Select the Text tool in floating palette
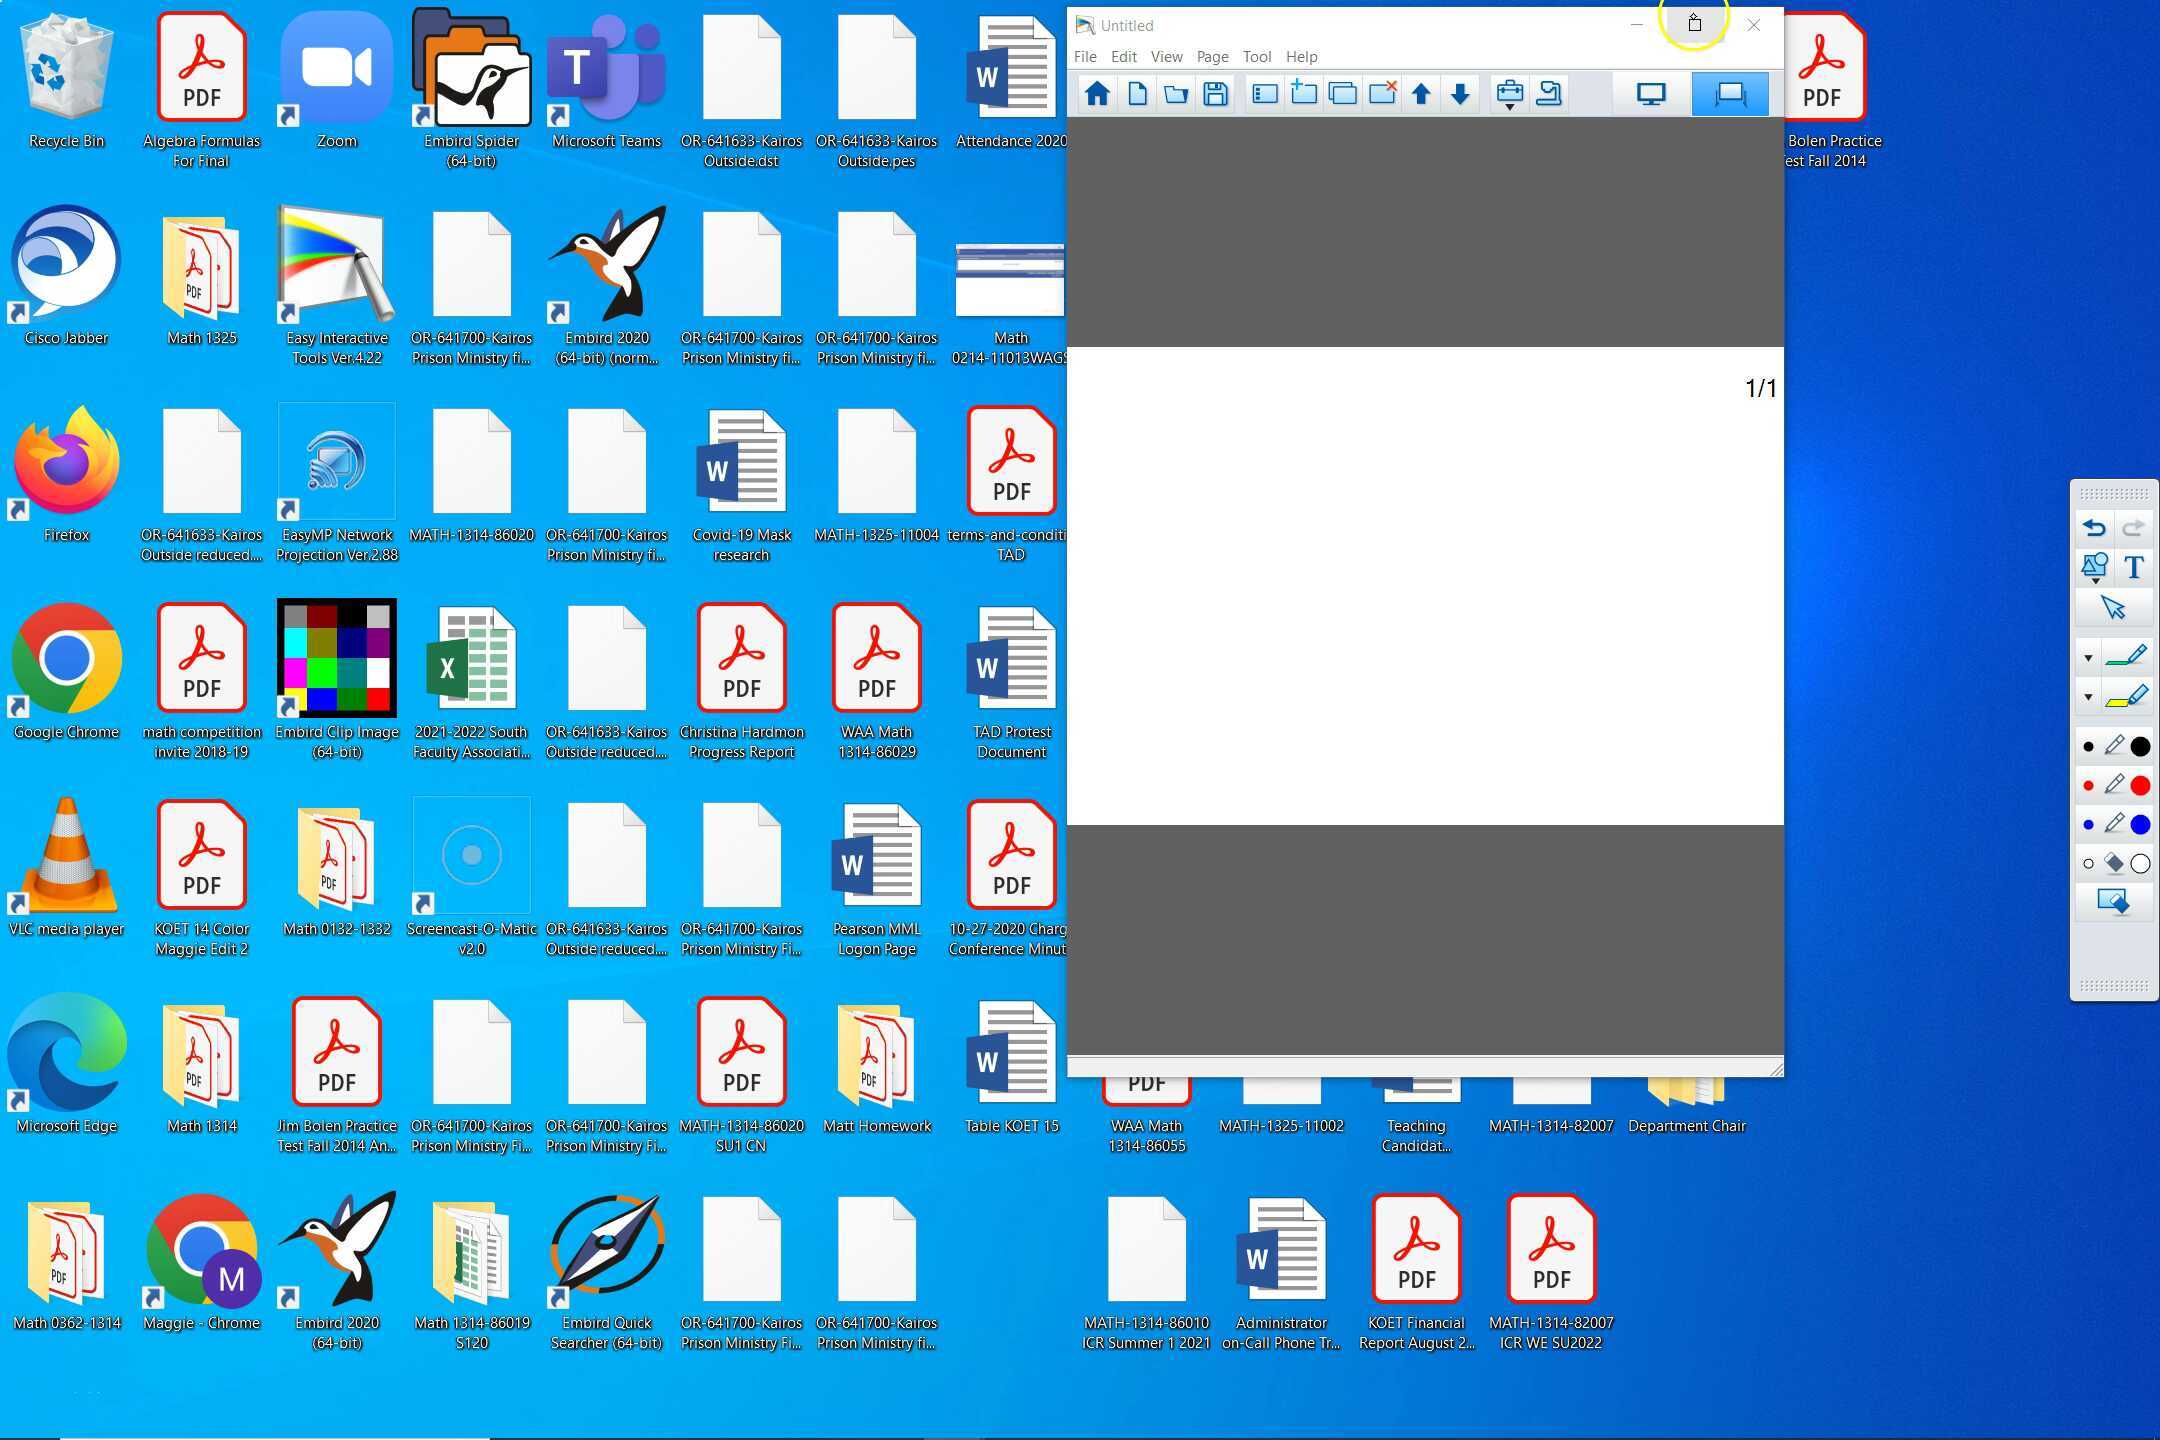 [x=2134, y=567]
